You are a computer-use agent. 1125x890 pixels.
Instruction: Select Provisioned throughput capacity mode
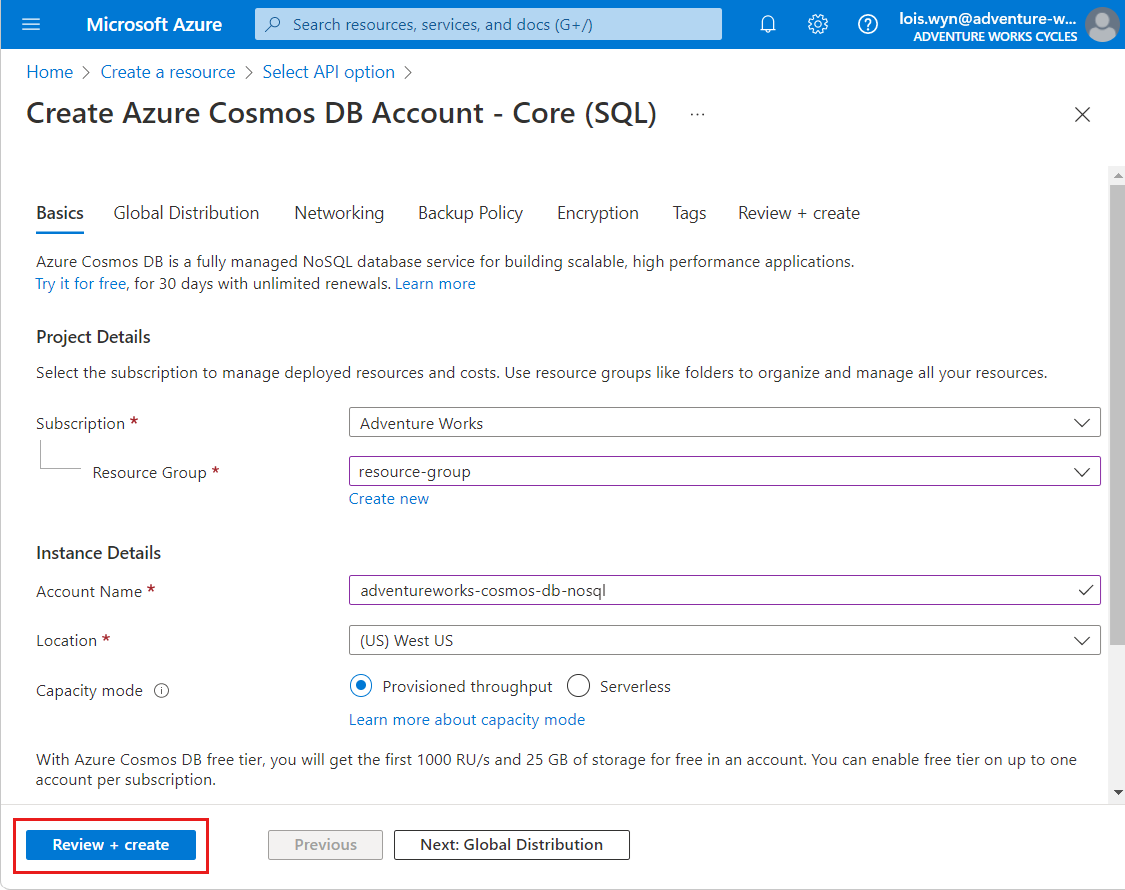[361, 686]
